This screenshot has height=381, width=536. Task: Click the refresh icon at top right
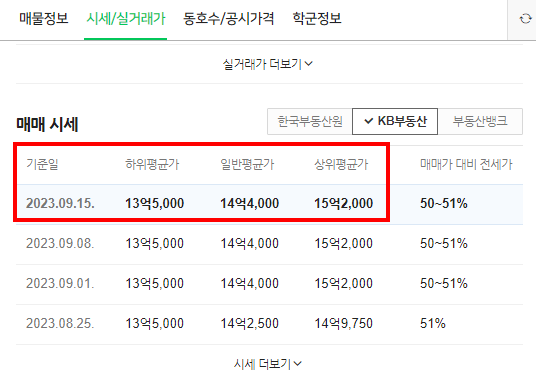coord(525,18)
